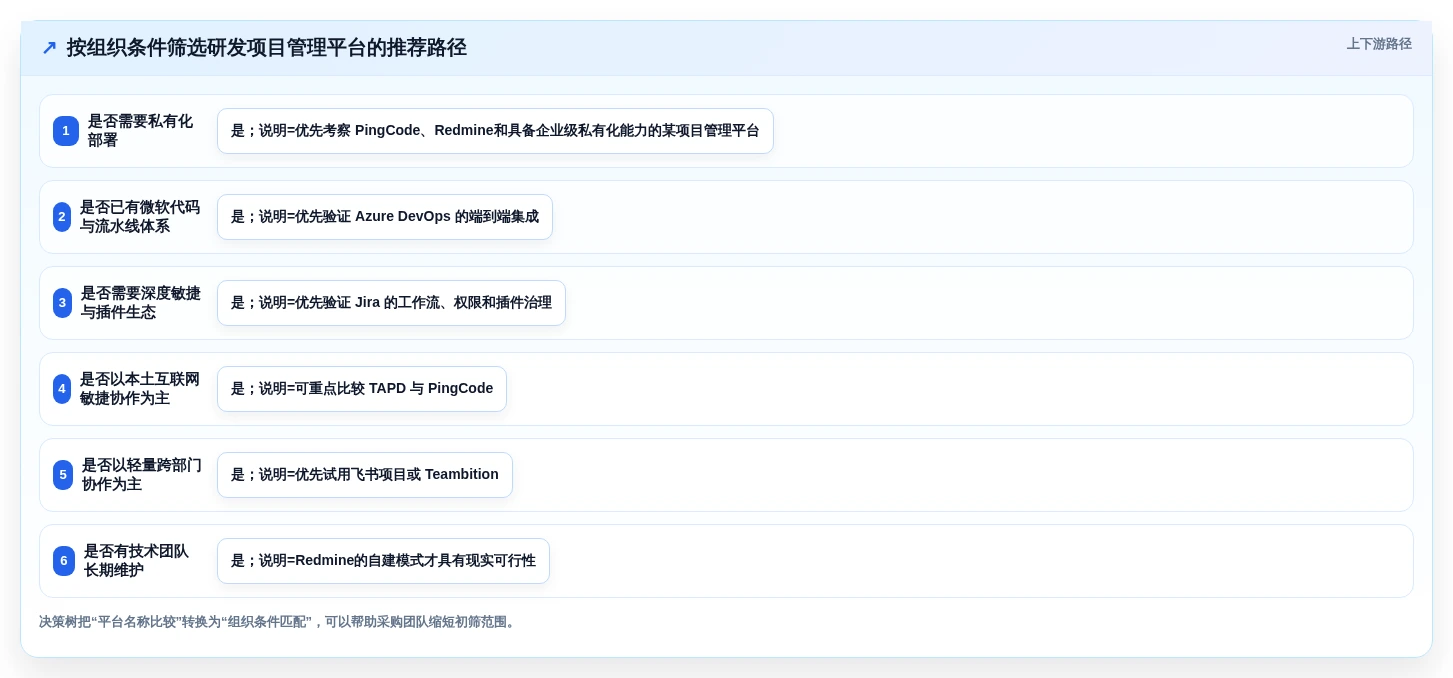
Task: Select step number badge 6
Action: pyautogui.click(x=64, y=561)
